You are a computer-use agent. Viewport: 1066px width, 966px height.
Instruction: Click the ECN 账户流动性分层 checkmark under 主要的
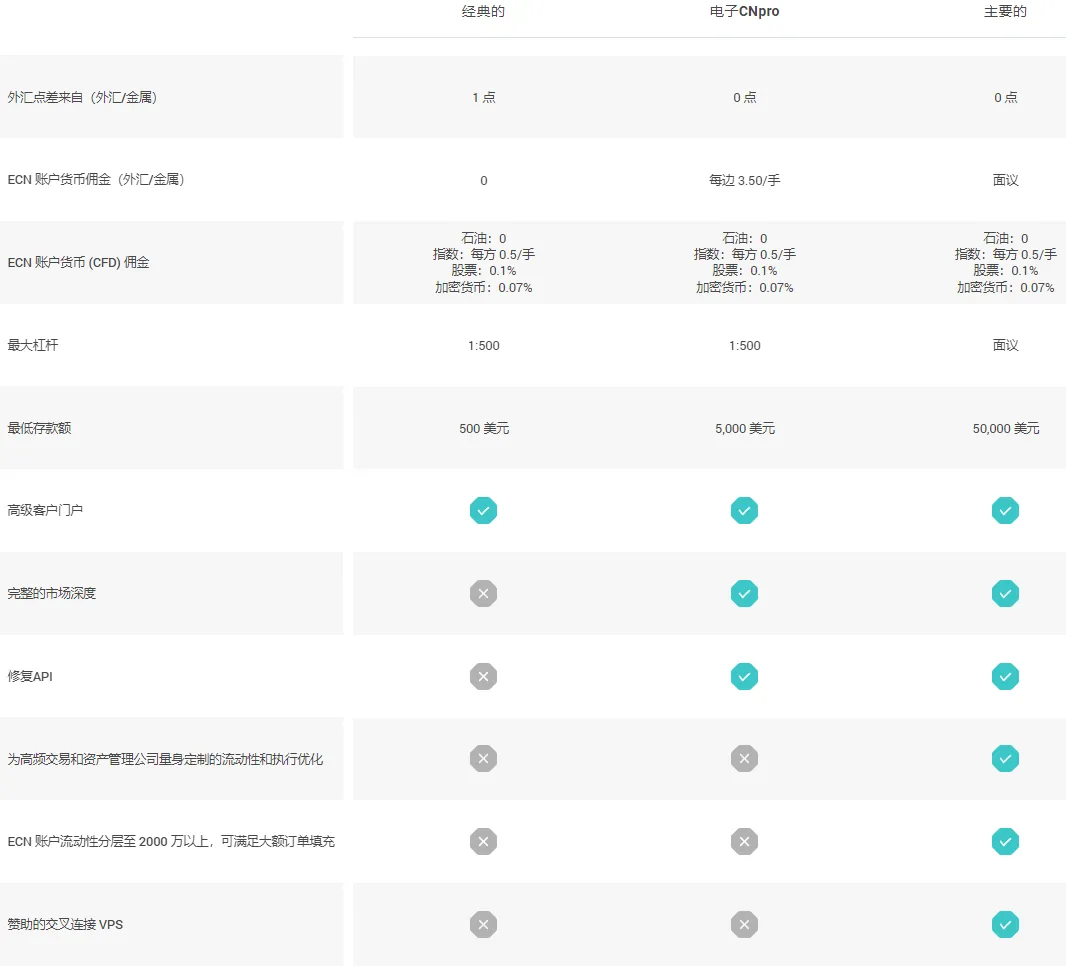tap(1005, 842)
